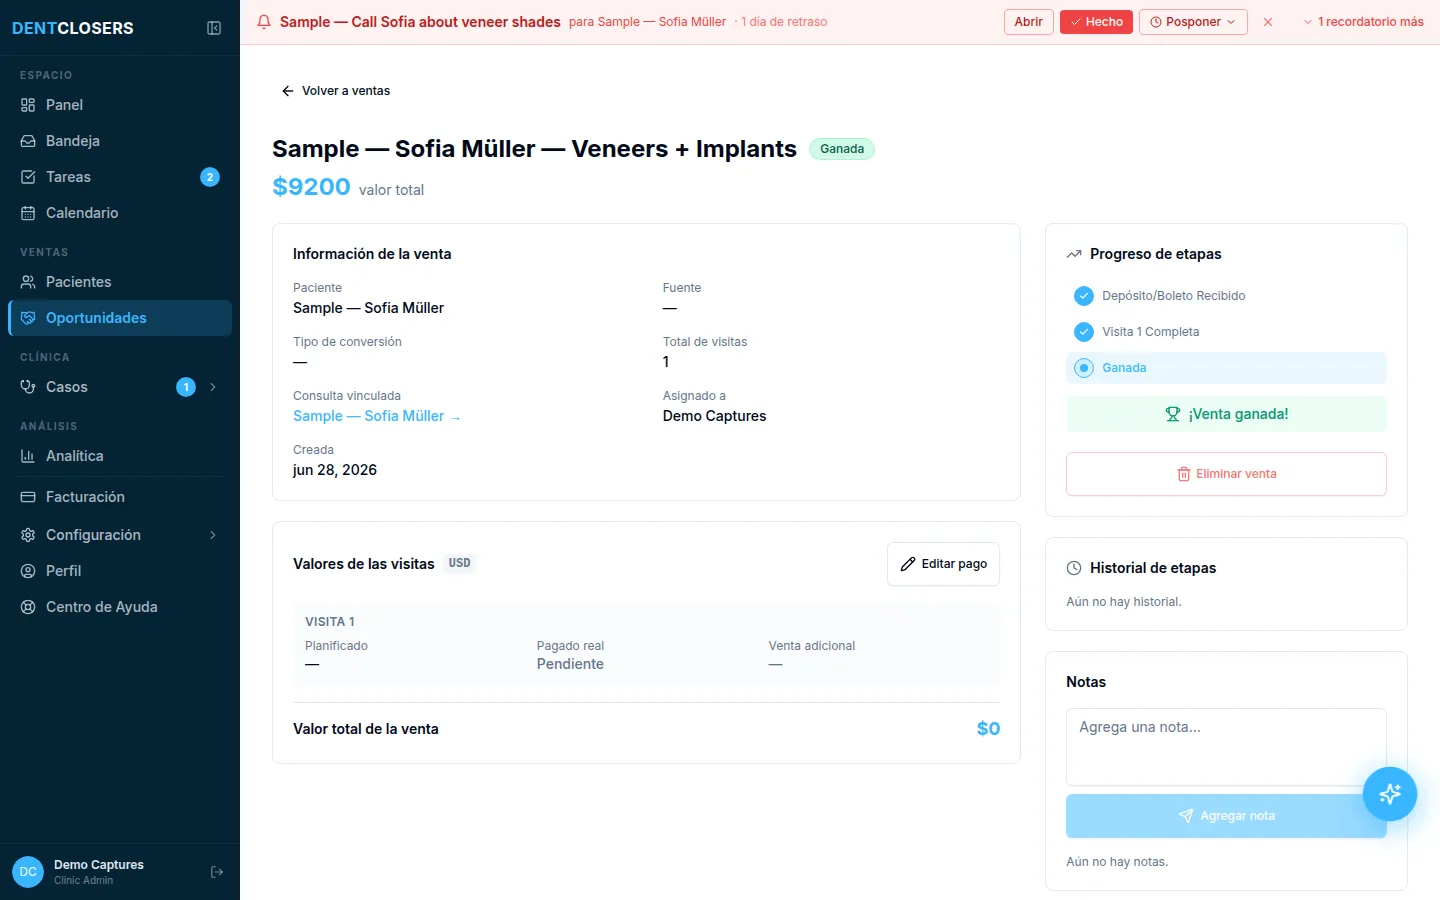This screenshot has width=1440, height=900.
Task: Dismiss the reminder banner with the X
Action: click(x=1268, y=22)
